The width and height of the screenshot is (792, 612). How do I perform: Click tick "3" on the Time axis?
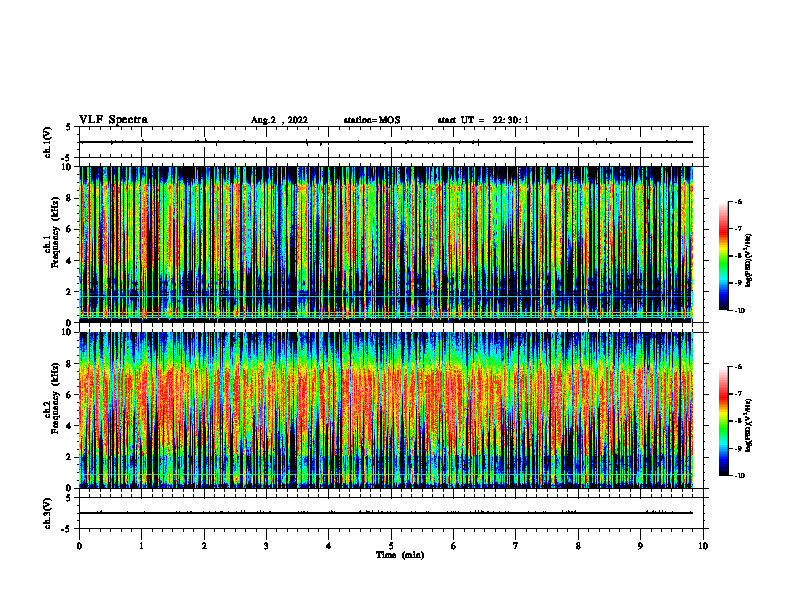click(266, 546)
